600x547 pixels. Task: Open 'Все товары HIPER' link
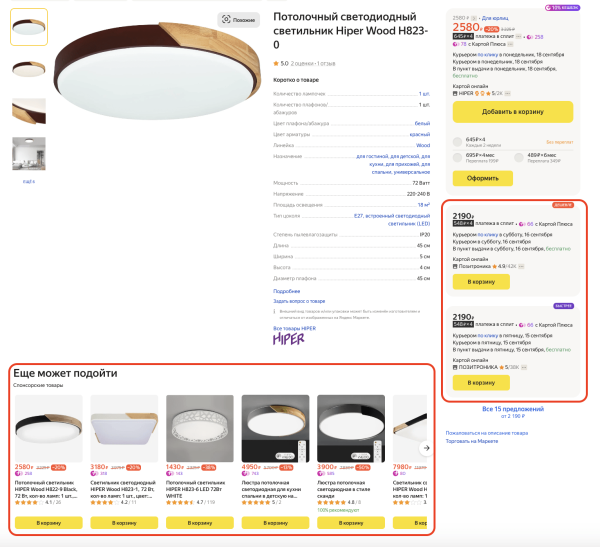point(295,328)
